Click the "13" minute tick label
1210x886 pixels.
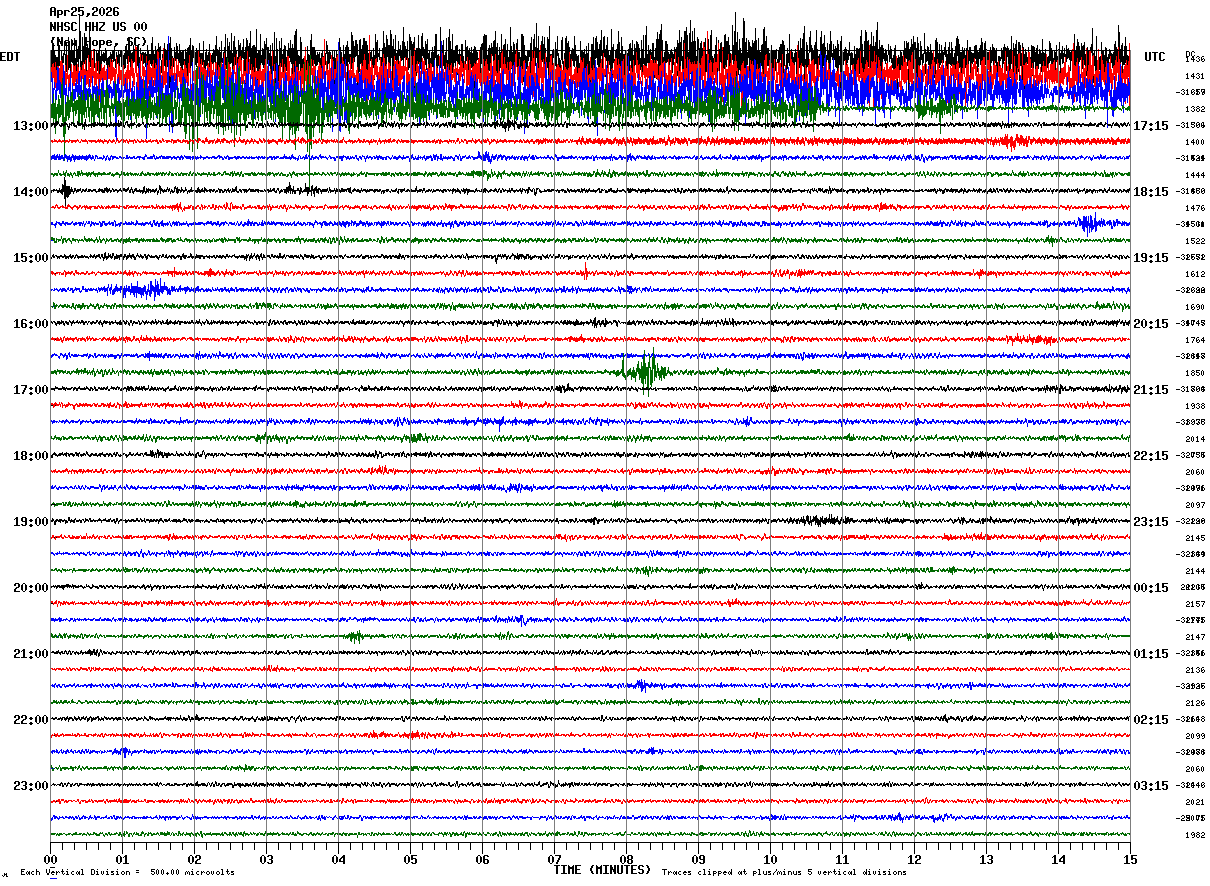click(x=986, y=860)
